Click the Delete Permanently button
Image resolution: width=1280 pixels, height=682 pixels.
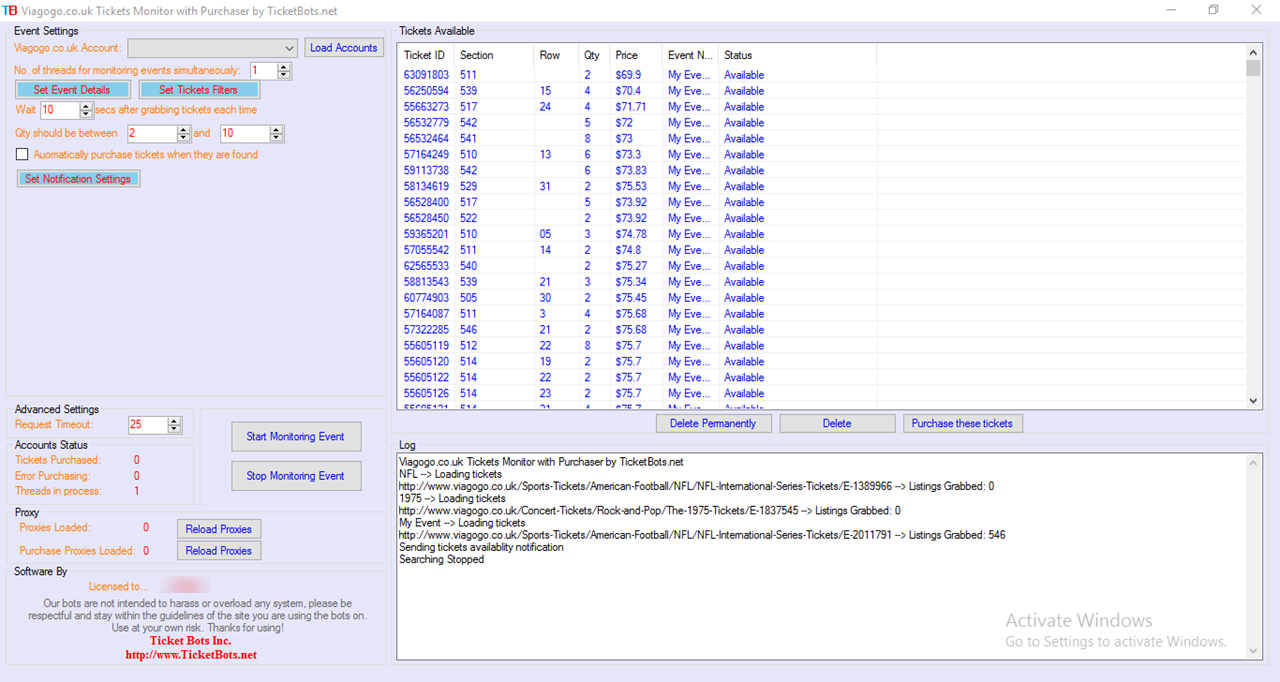click(x=713, y=424)
